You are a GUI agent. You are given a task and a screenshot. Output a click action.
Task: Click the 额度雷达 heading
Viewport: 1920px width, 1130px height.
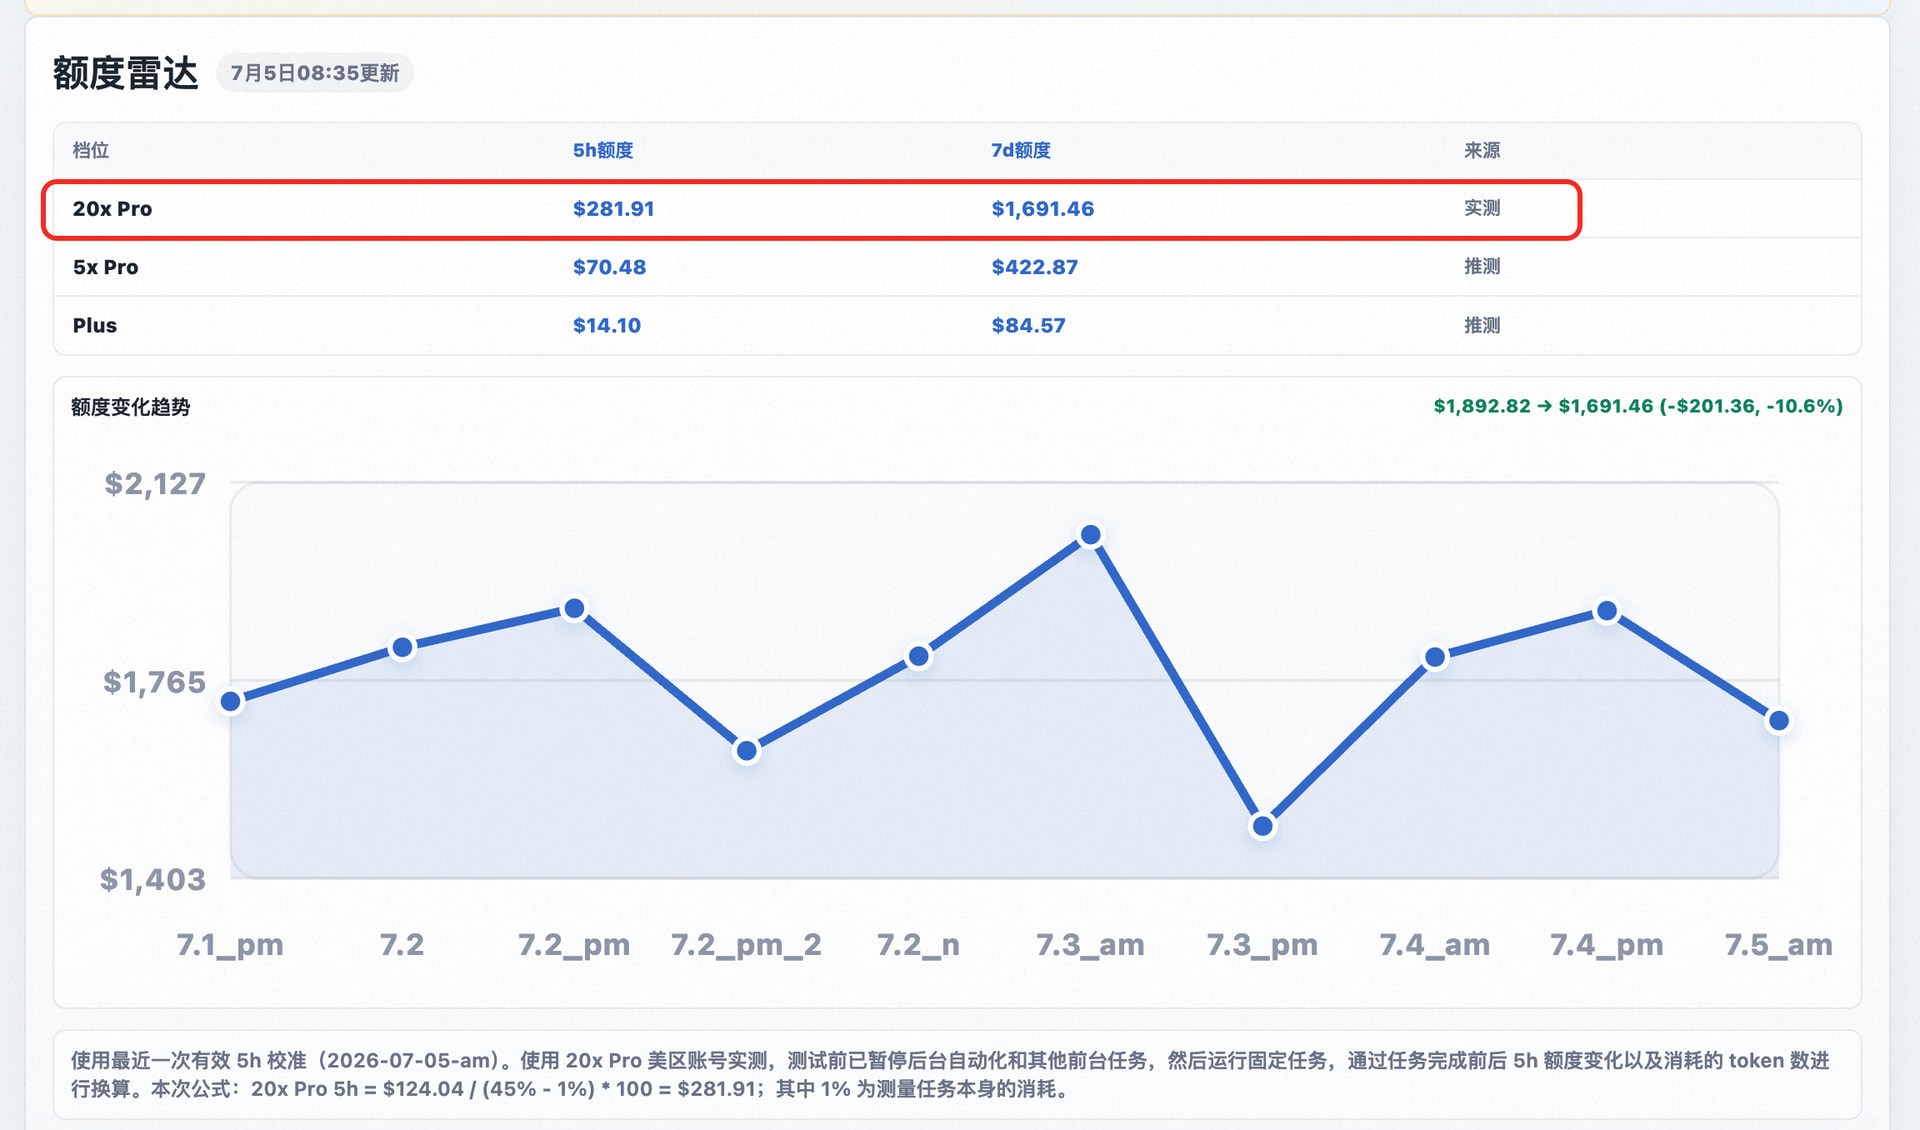coord(125,73)
